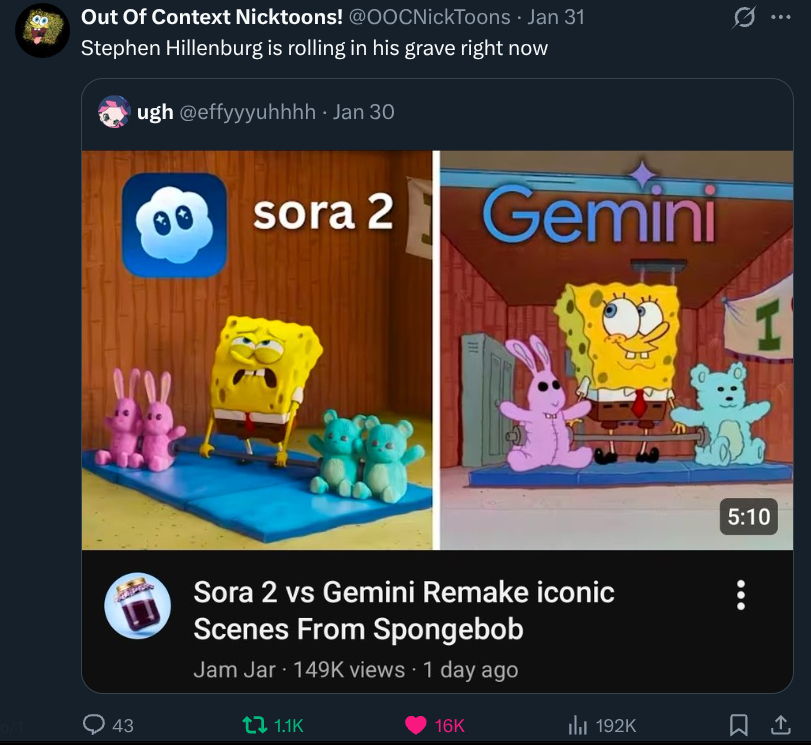Click the Stephen Hillenburg tweet text
Viewport: 811px width, 745px height.
coord(314,47)
